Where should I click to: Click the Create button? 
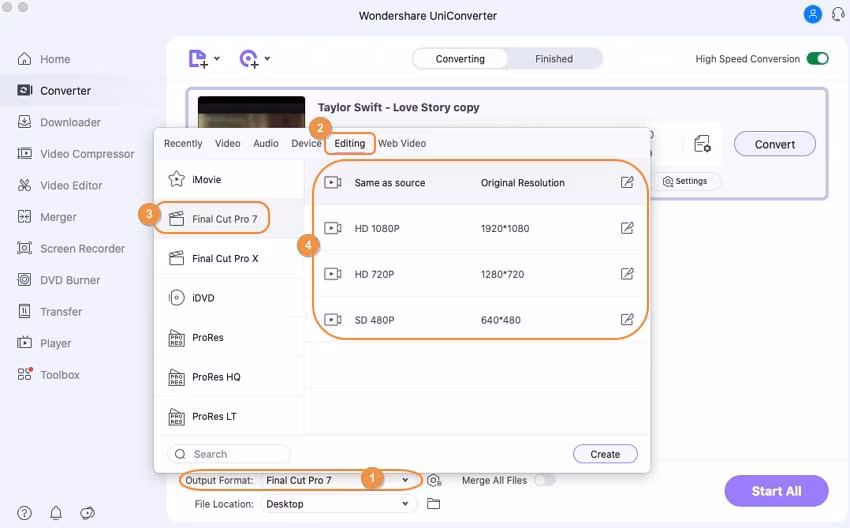(605, 454)
